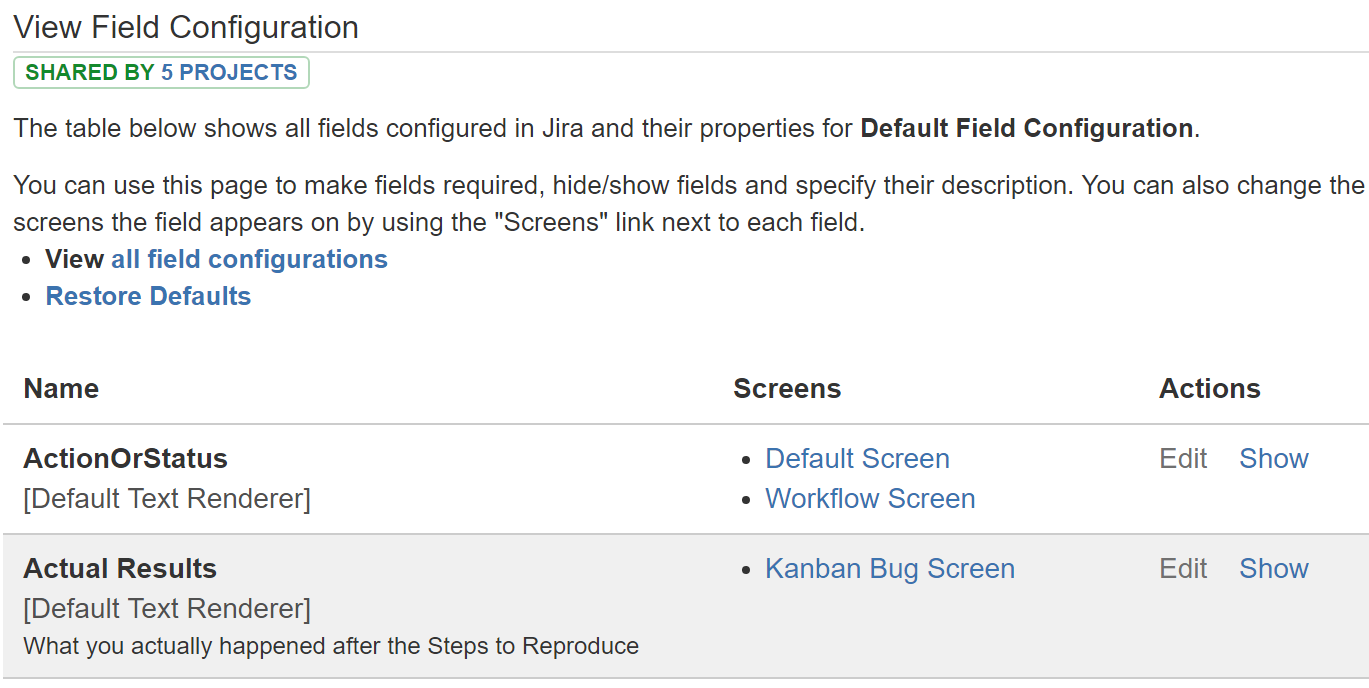Open Default Screen for ActionOrStatus
This screenshot has height=688, width=1369.
point(857,459)
